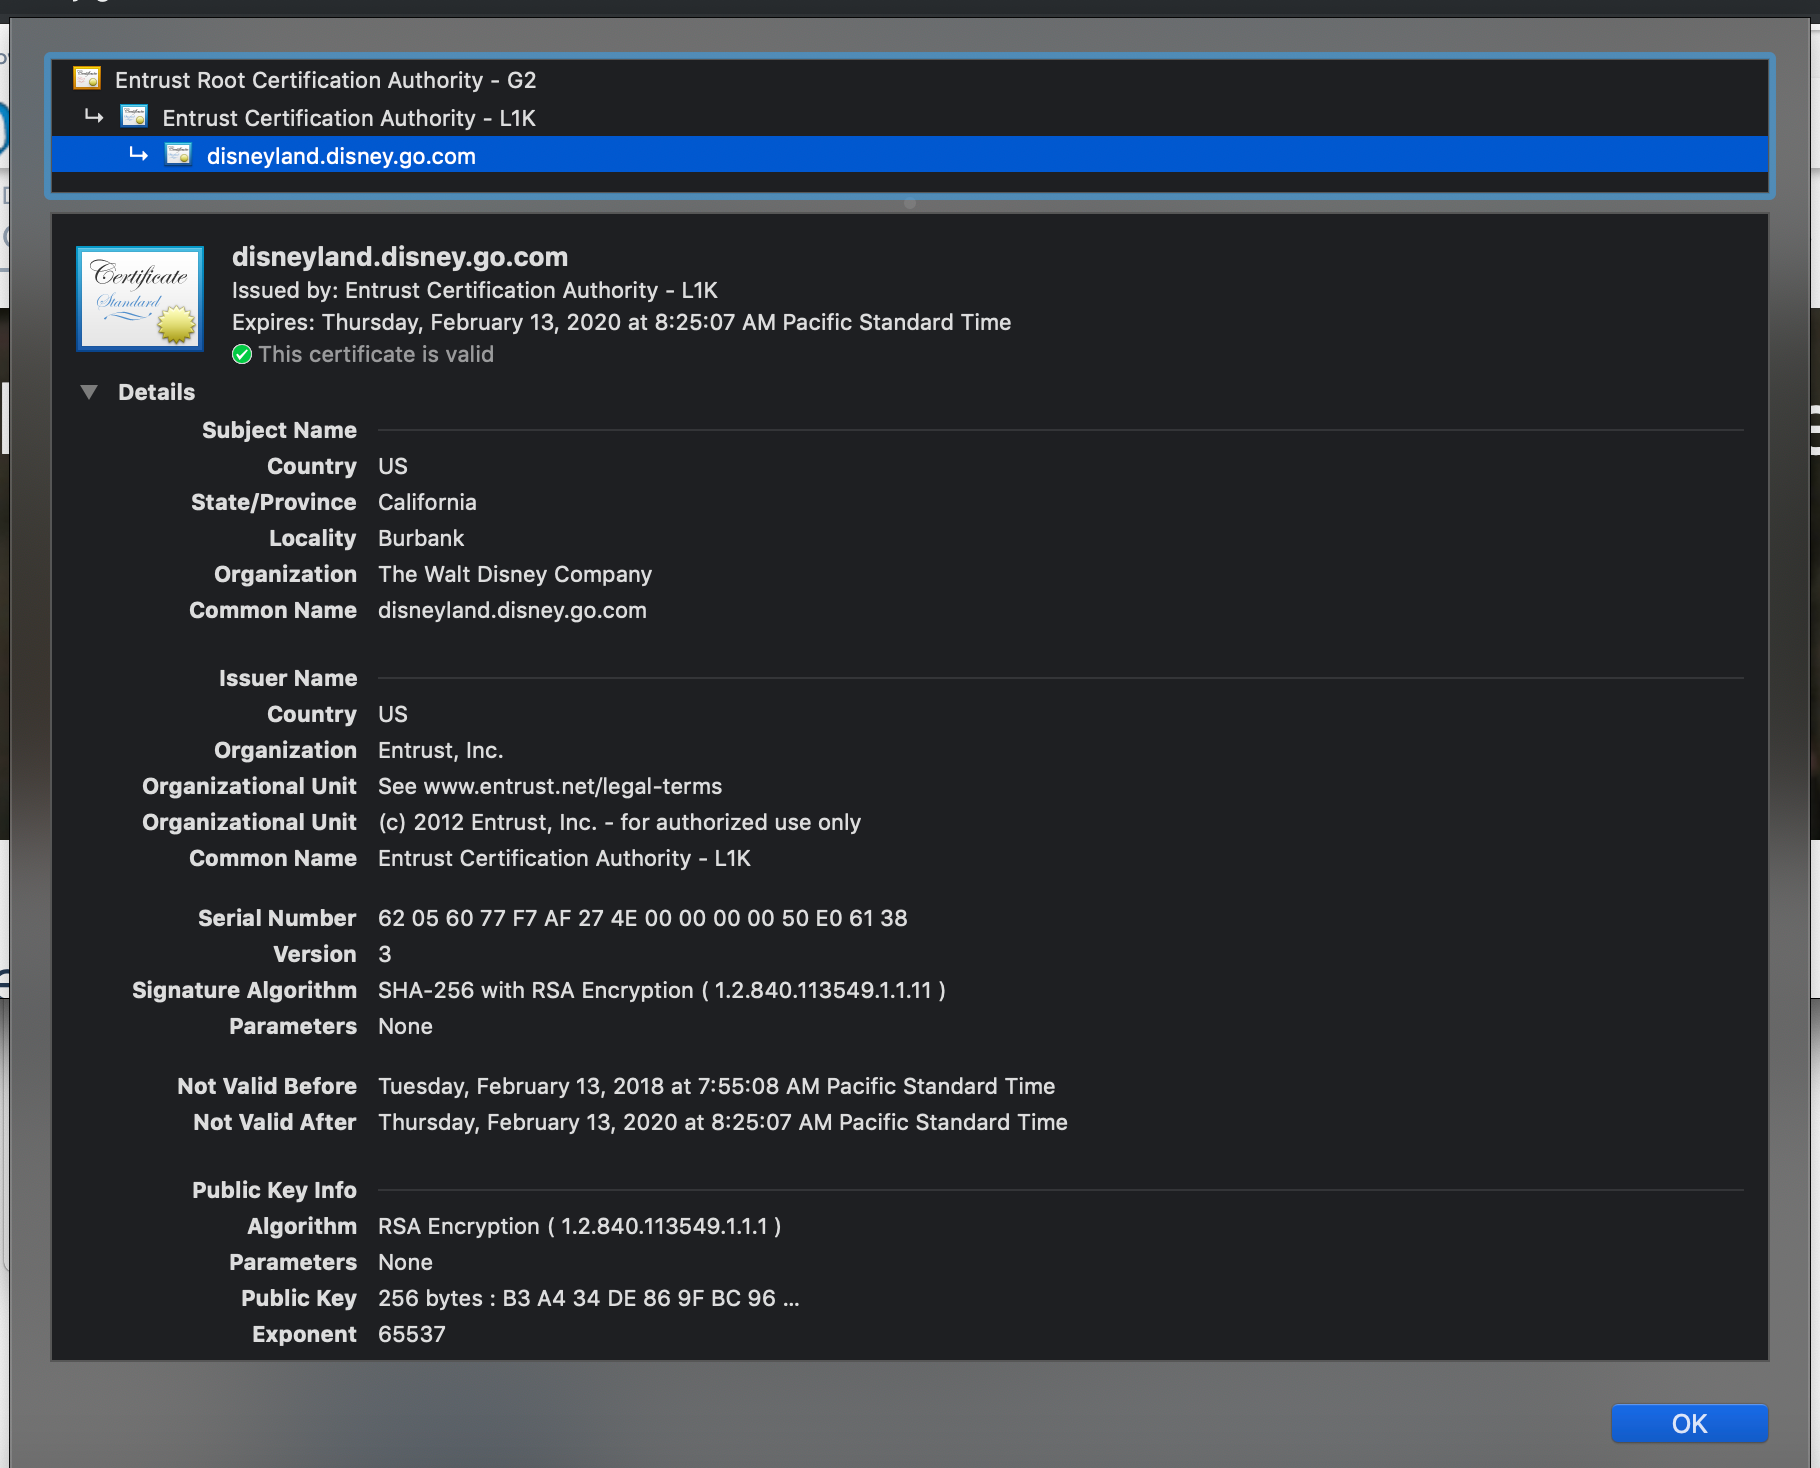Click the Serial Number label
This screenshot has width=1820, height=1468.
pos(277,918)
